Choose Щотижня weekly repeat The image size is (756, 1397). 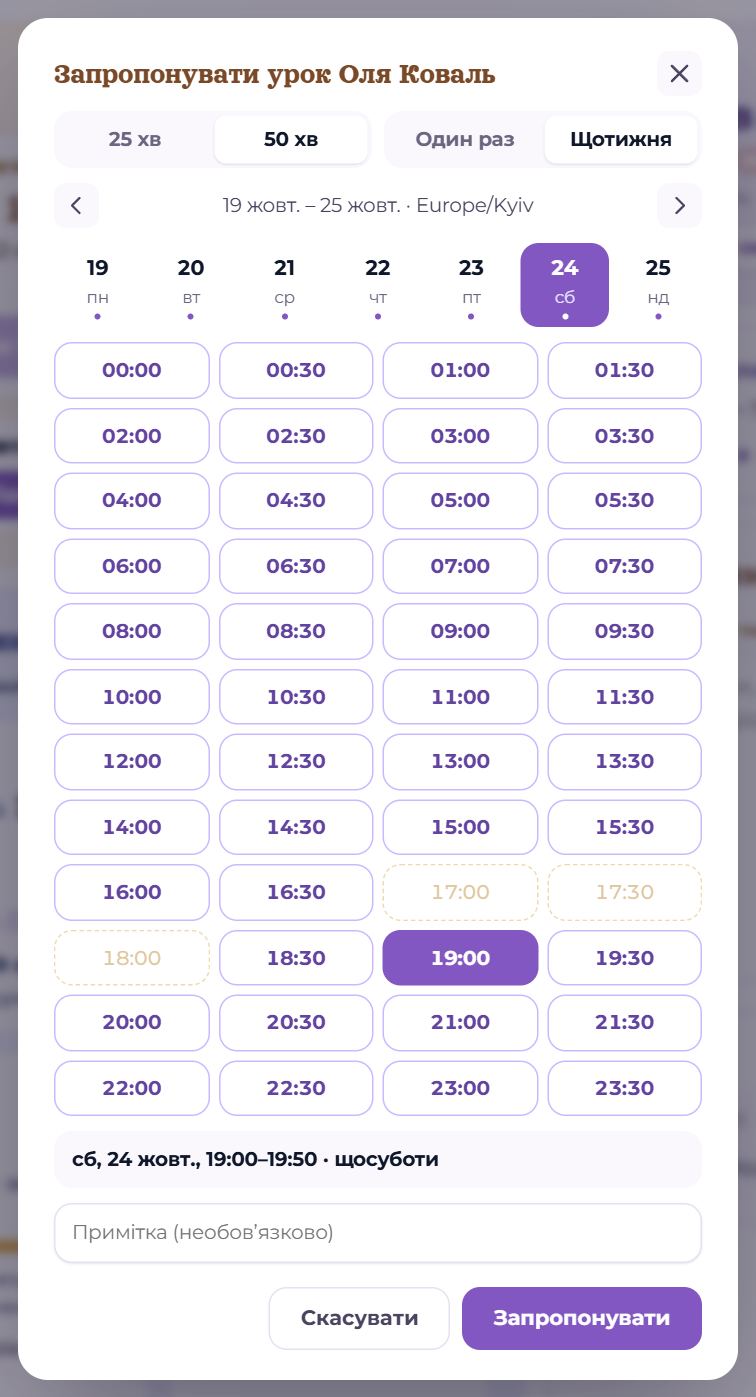pos(621,139)
